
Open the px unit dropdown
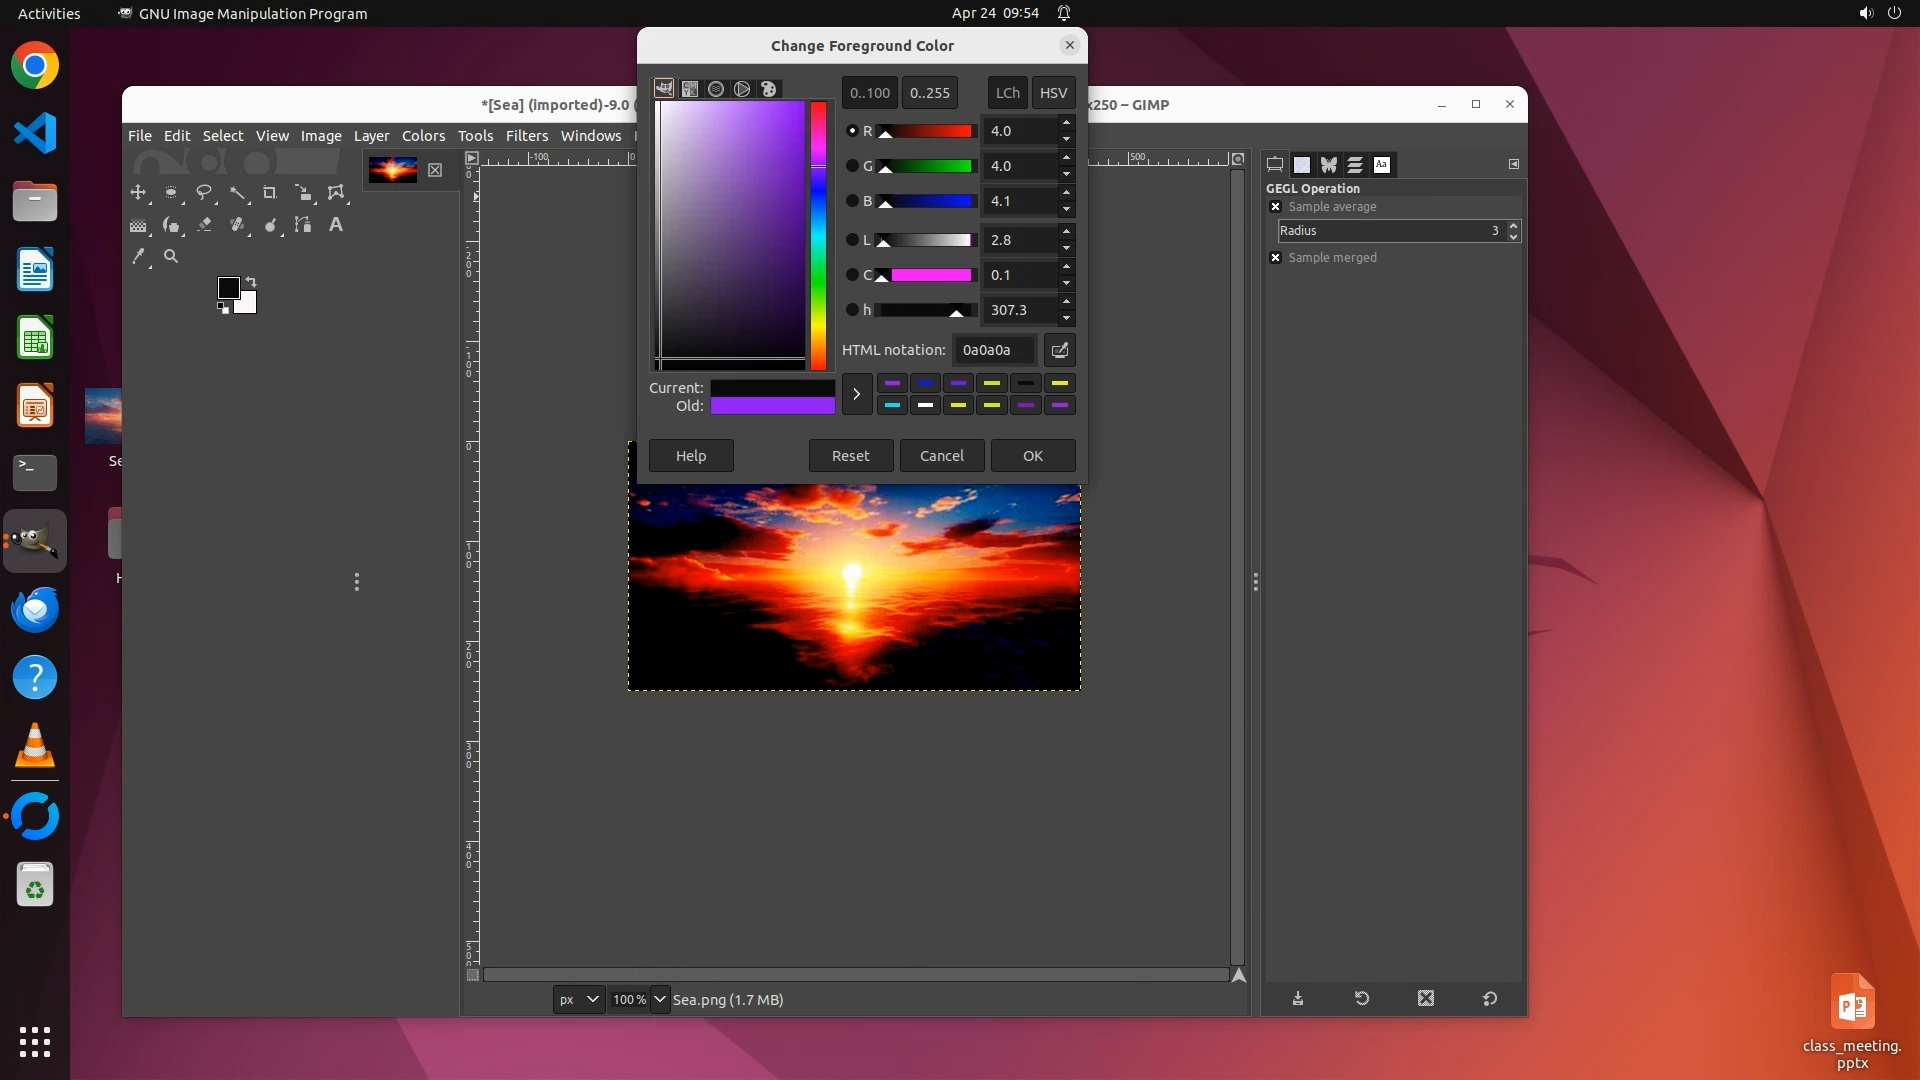pyautogui.click(x=579, y=999)
